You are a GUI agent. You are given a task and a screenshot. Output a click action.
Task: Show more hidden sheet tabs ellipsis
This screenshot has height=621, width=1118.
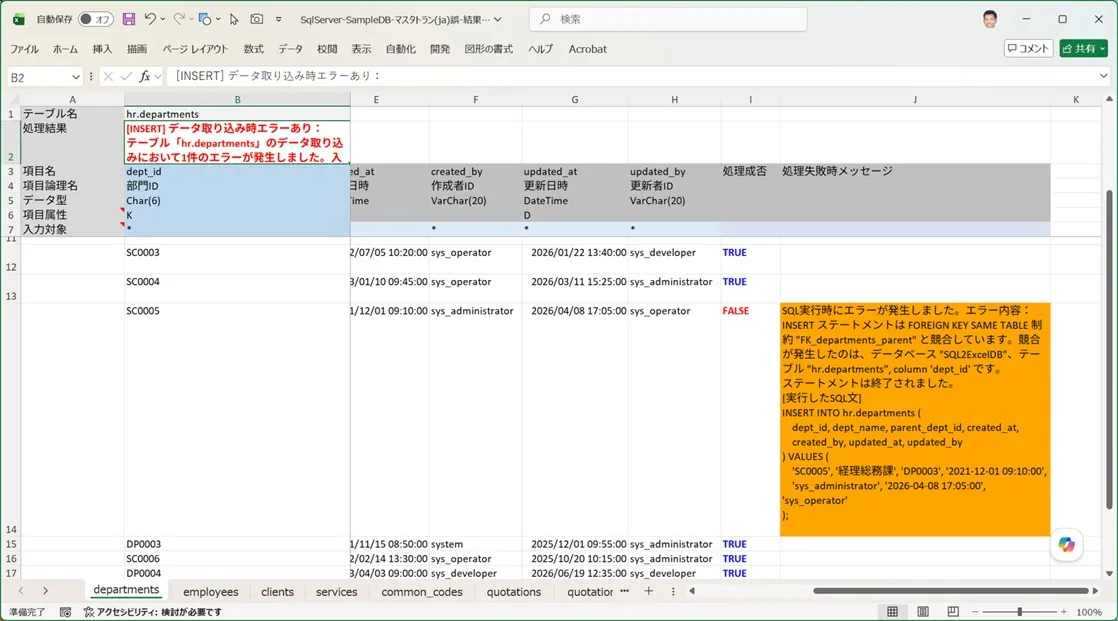(x=625, y=591)
